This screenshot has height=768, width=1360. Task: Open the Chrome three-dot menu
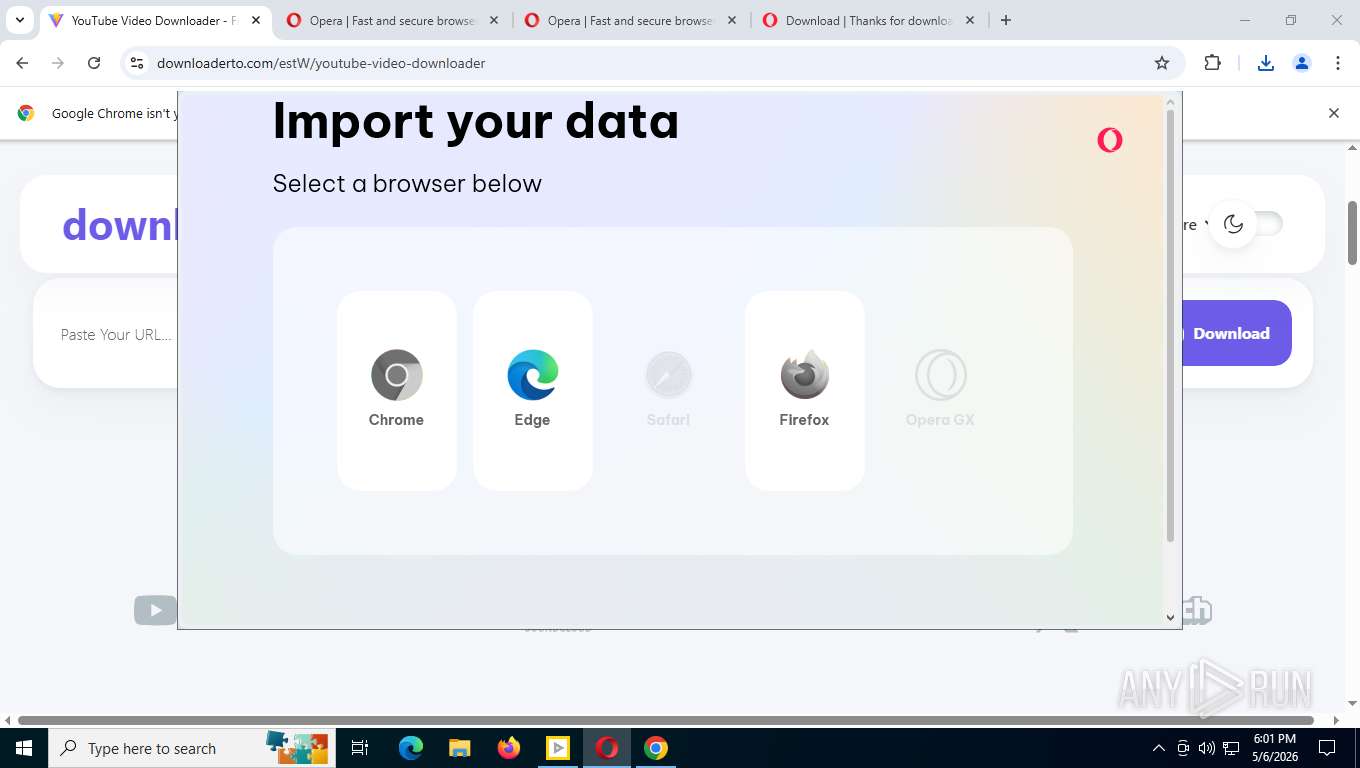click(1338, 63)
